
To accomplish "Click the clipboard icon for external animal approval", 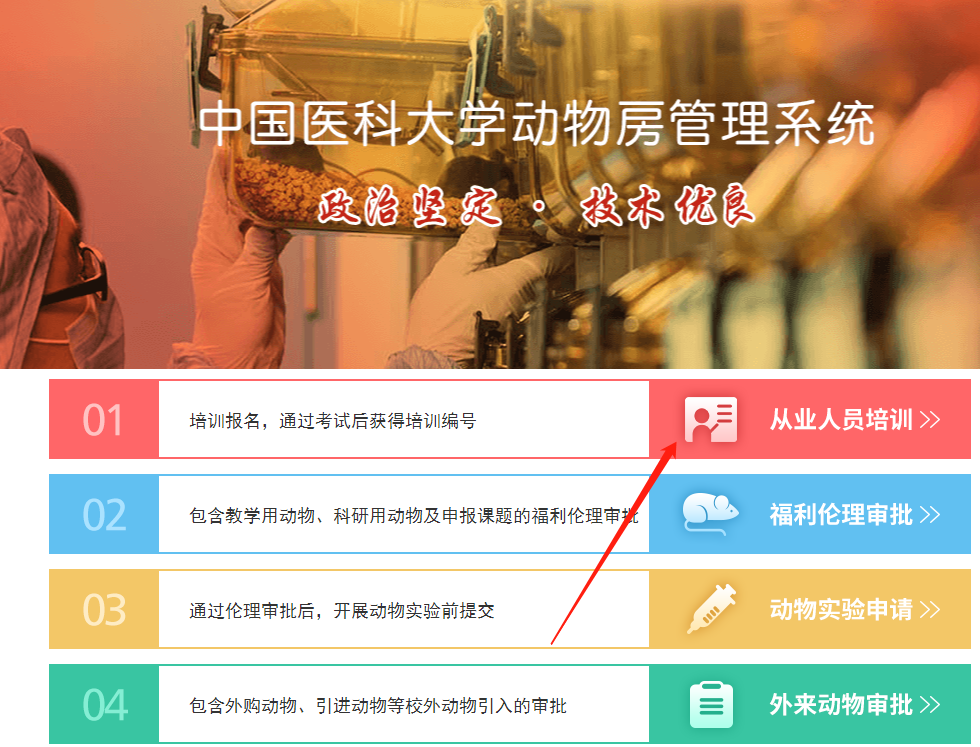I will click(x=711, y=704).
